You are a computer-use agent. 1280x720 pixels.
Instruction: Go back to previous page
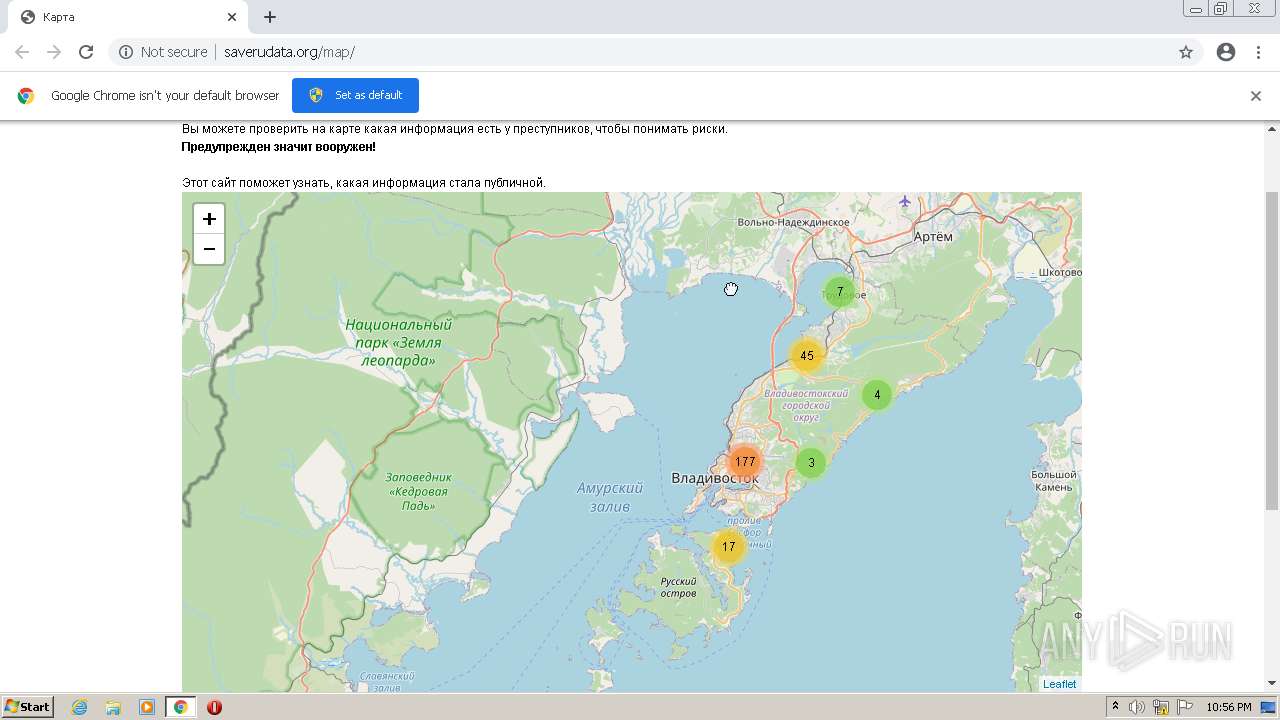coord(22,52)
